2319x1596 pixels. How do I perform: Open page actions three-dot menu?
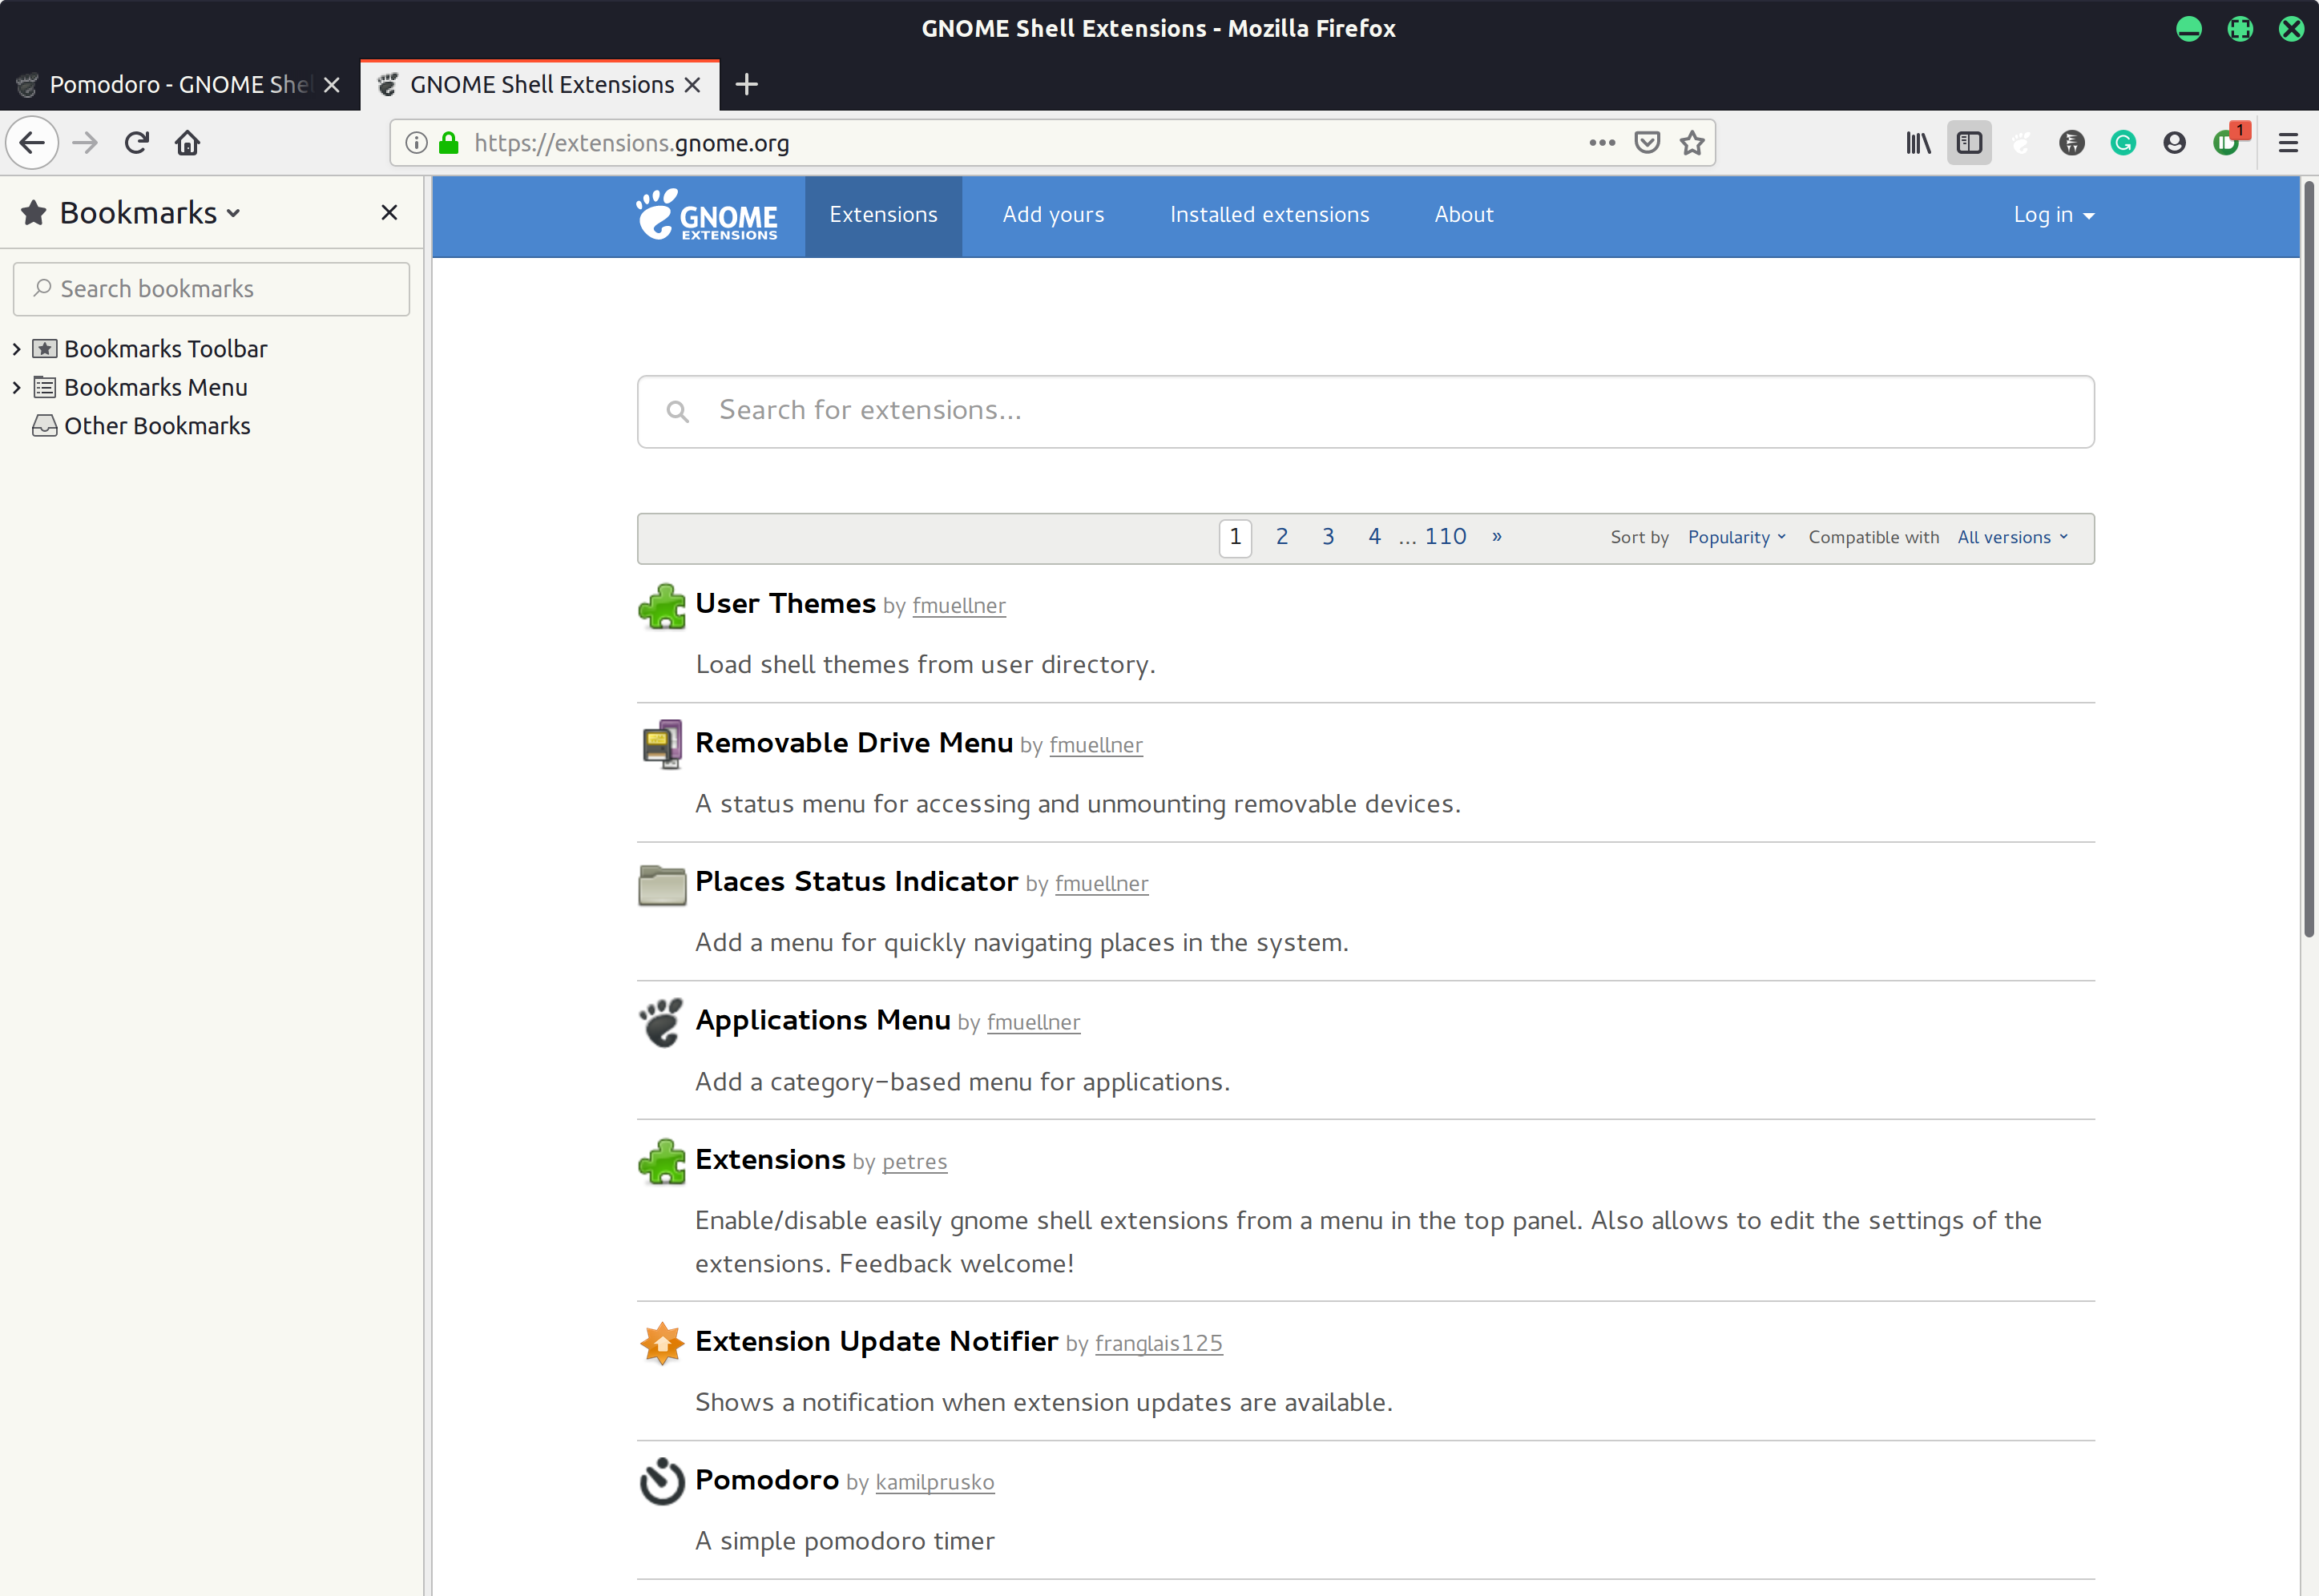[x=1602, y=143]
